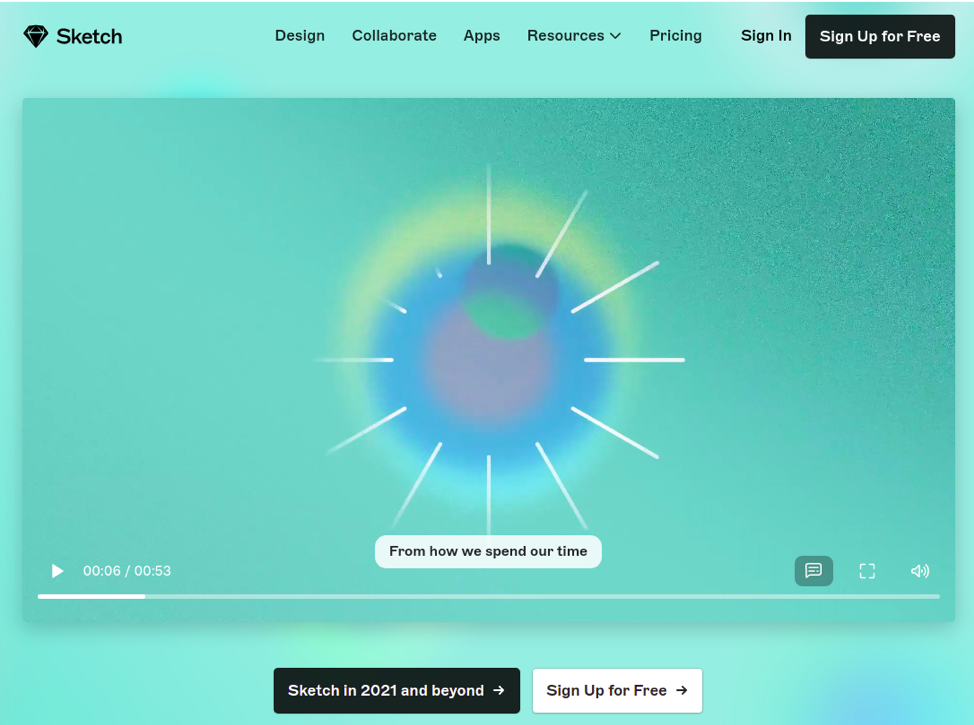
Task: Open Sketch in 2021 and beyond
Action: [x=386, y=691]
